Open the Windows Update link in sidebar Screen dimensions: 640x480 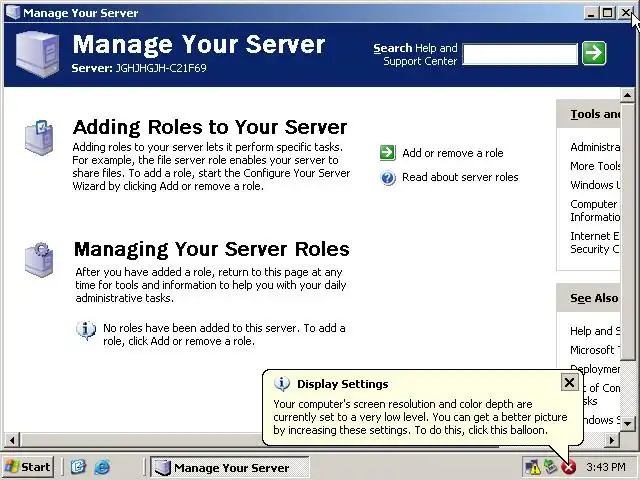(595, 185)
